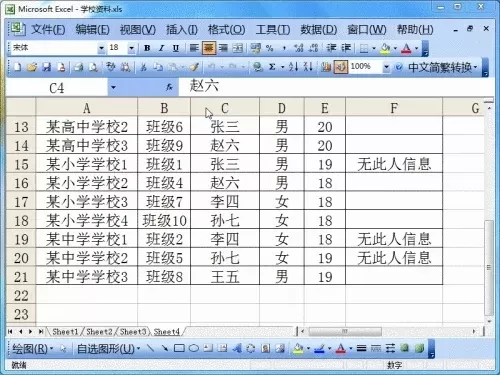Decrease decimal places

[x=313, y=48]
